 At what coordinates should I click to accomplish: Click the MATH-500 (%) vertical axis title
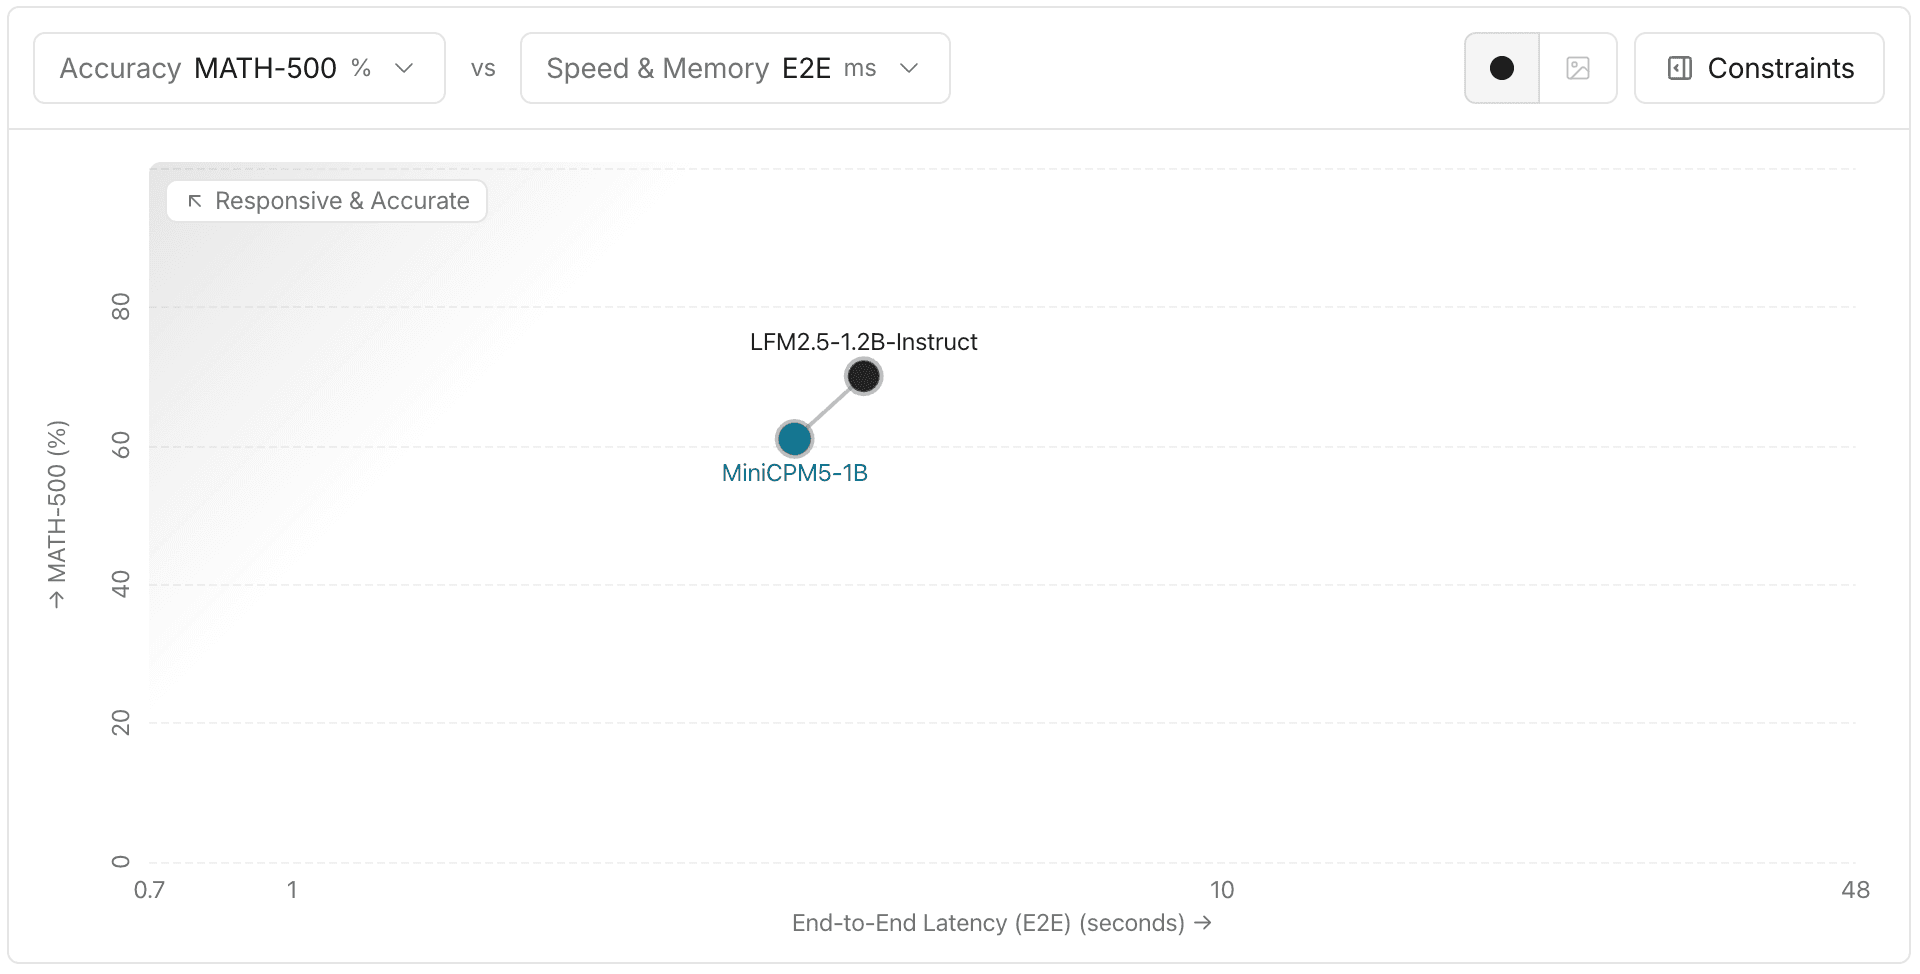tap(57, 501)
